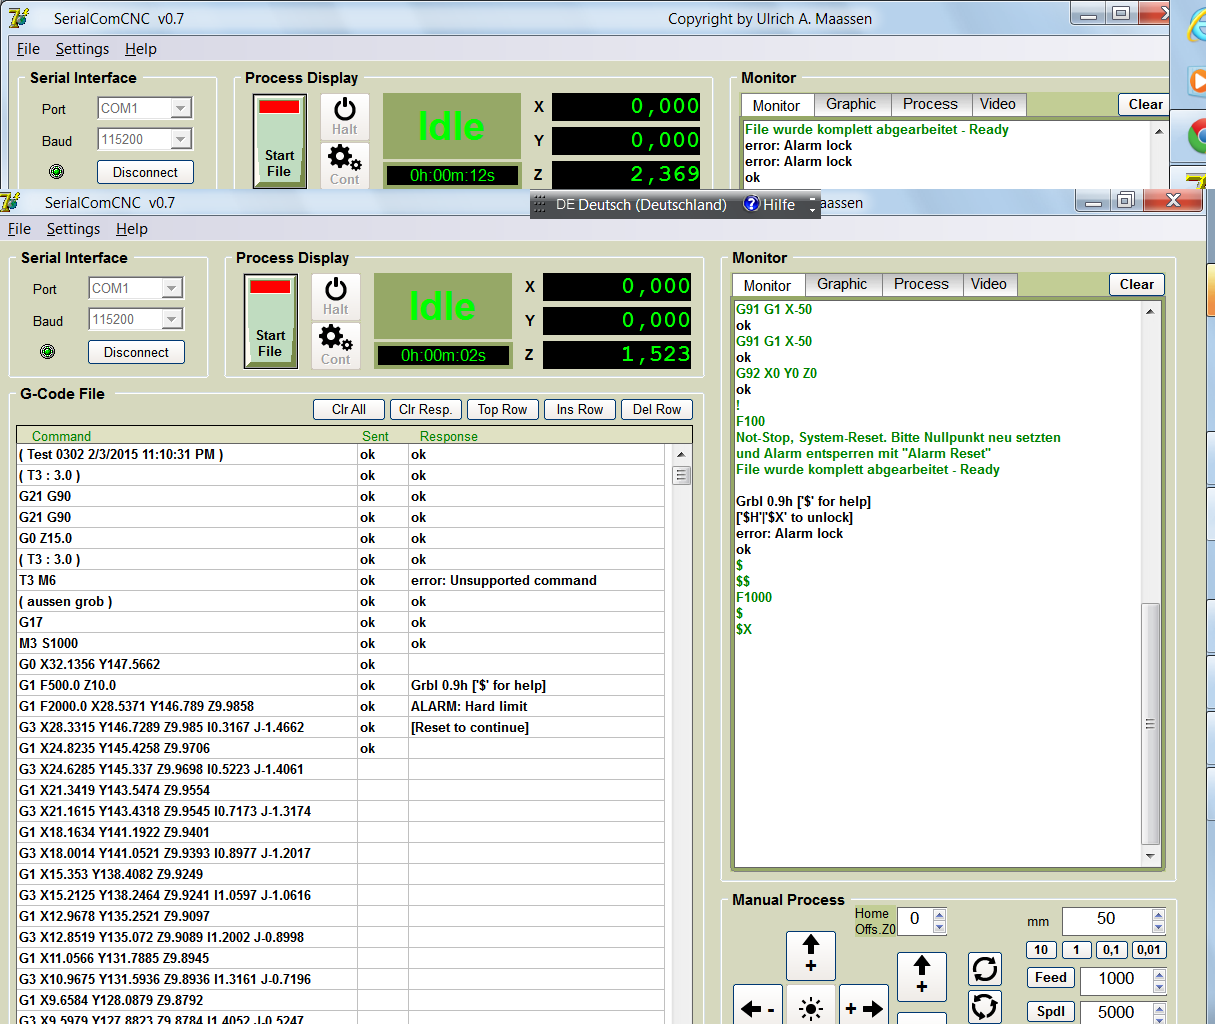Click the Clr All button
The image size is (1215, 1024).
[x=349, y=409]
